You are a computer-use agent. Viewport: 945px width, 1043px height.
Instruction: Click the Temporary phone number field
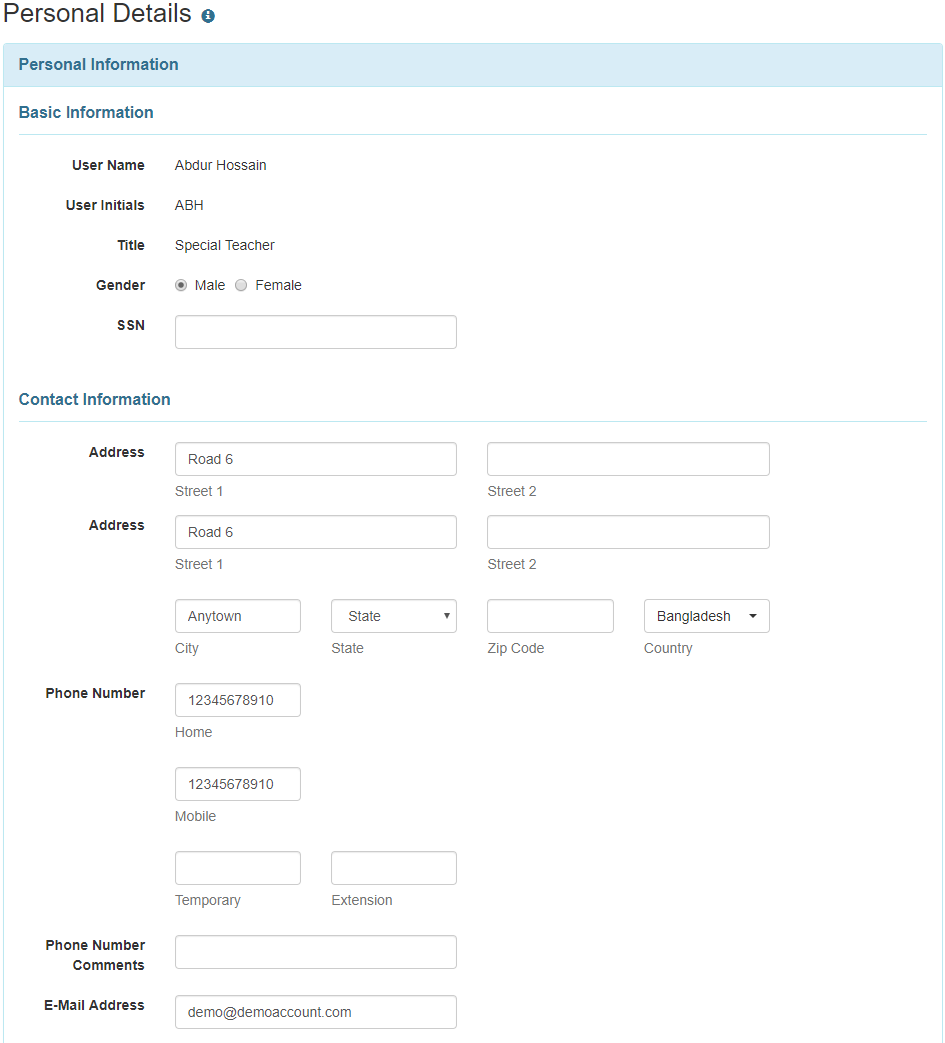coord(238,868)
